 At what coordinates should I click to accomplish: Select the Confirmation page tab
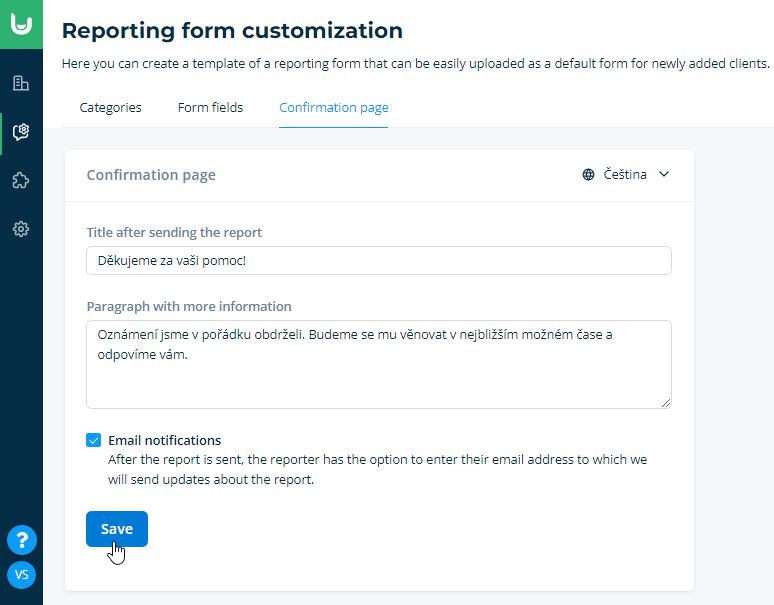[x=334, y=108]
